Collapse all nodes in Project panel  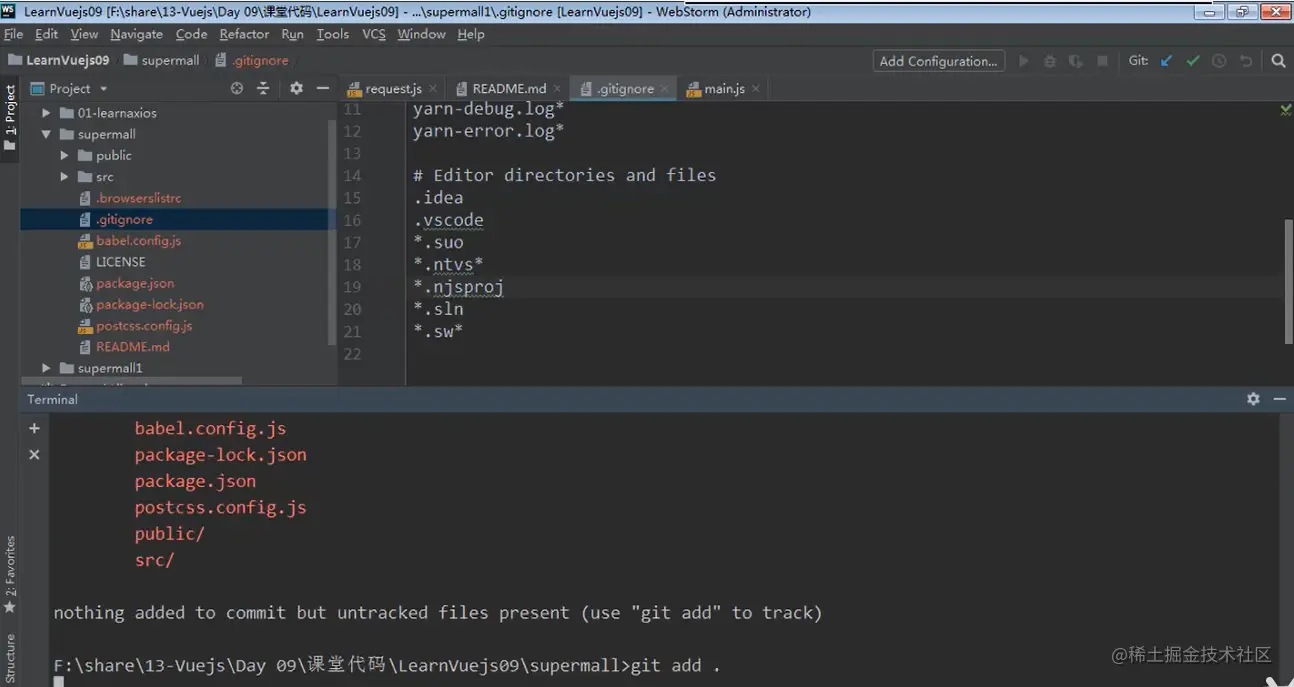tap(263, 88)
